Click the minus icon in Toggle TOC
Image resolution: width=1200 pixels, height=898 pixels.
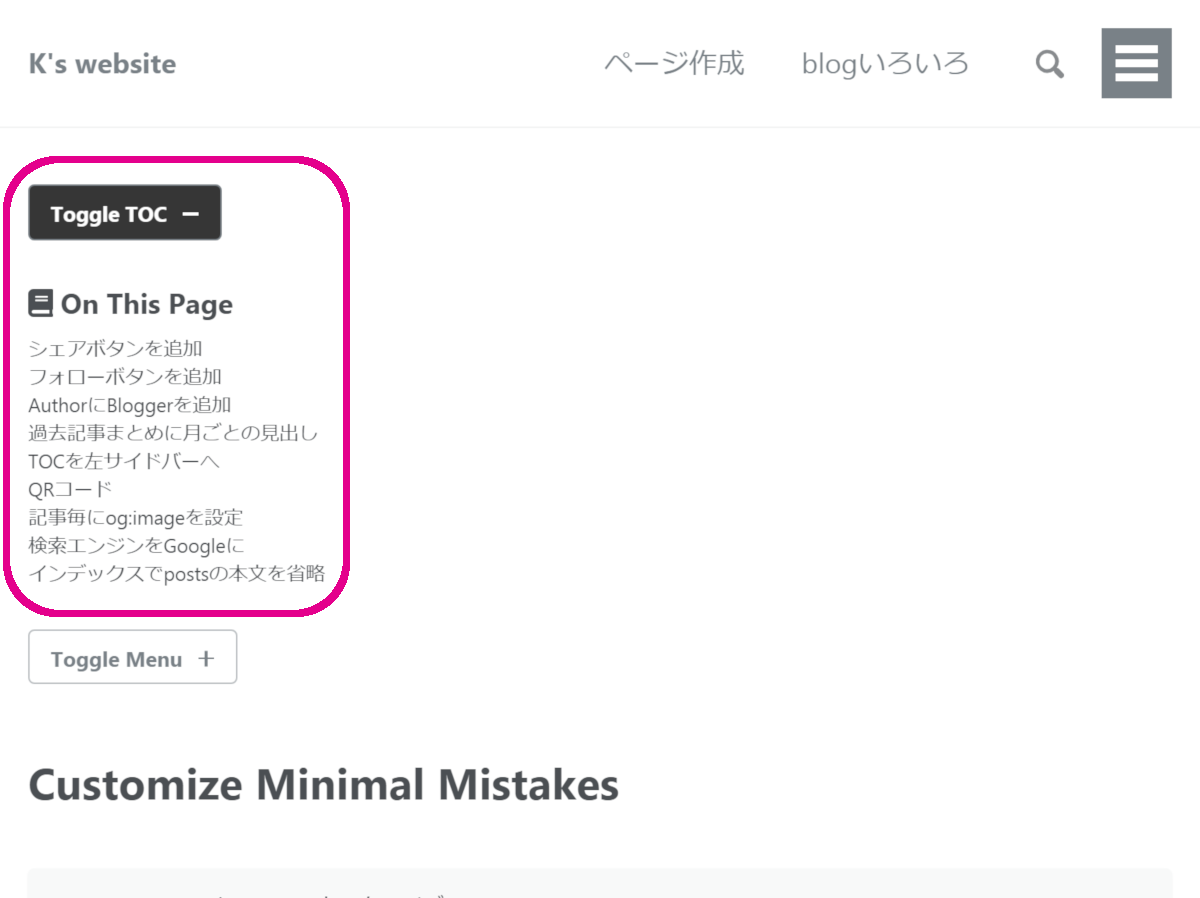point(191,214)
